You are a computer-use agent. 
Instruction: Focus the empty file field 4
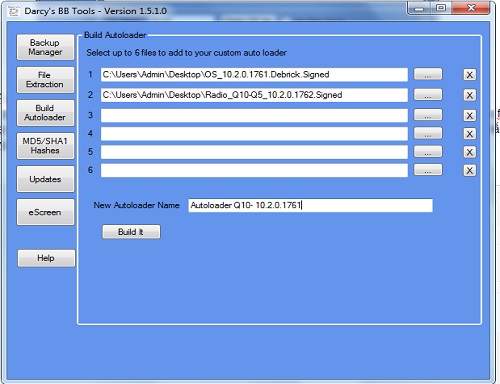pos(254,134)
